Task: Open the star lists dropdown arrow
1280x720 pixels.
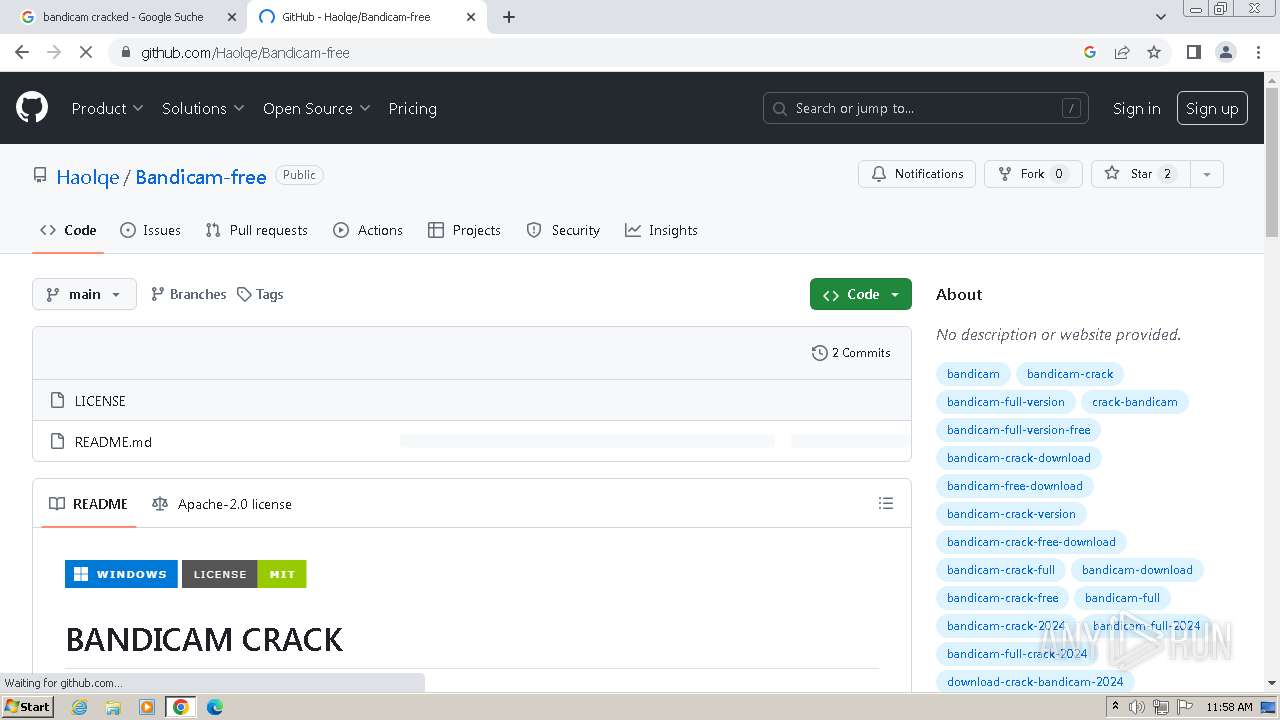Action: point(1207,174)
